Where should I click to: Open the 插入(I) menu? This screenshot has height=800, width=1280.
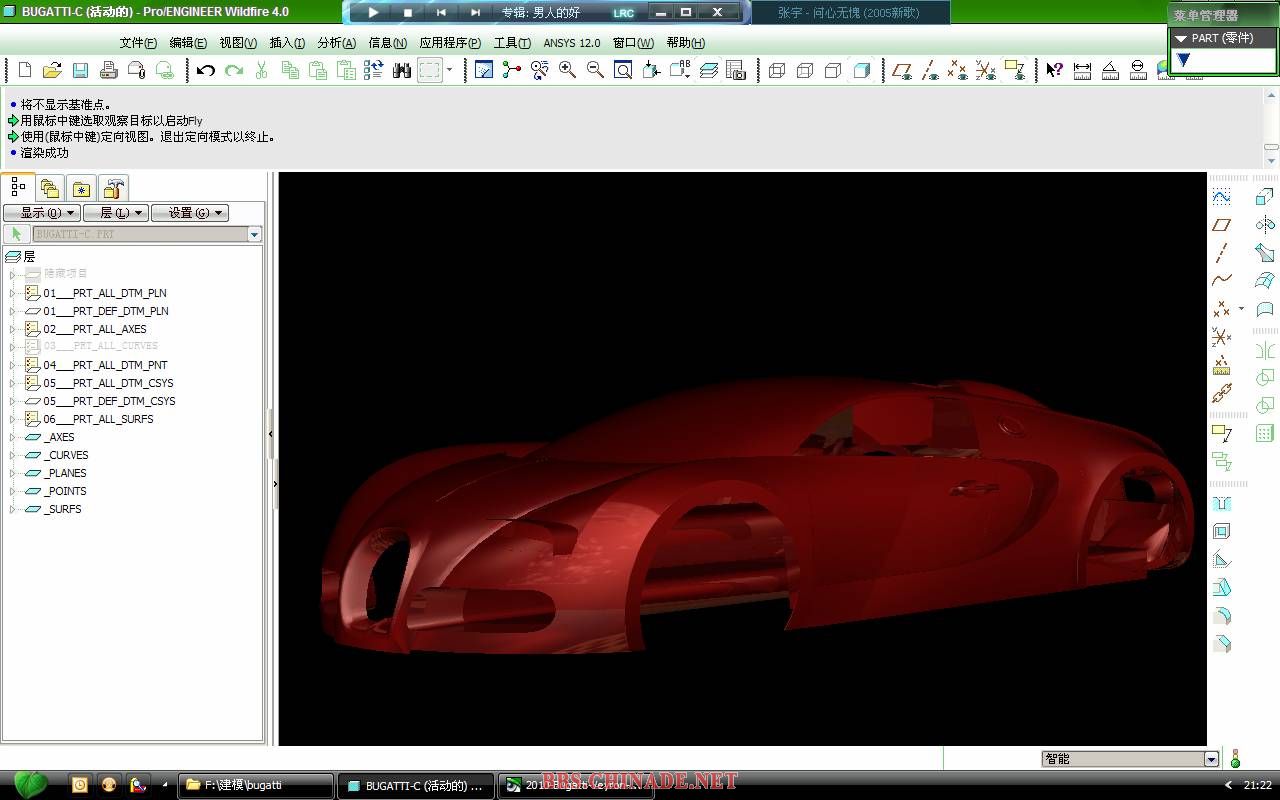[x=287, y=43]
